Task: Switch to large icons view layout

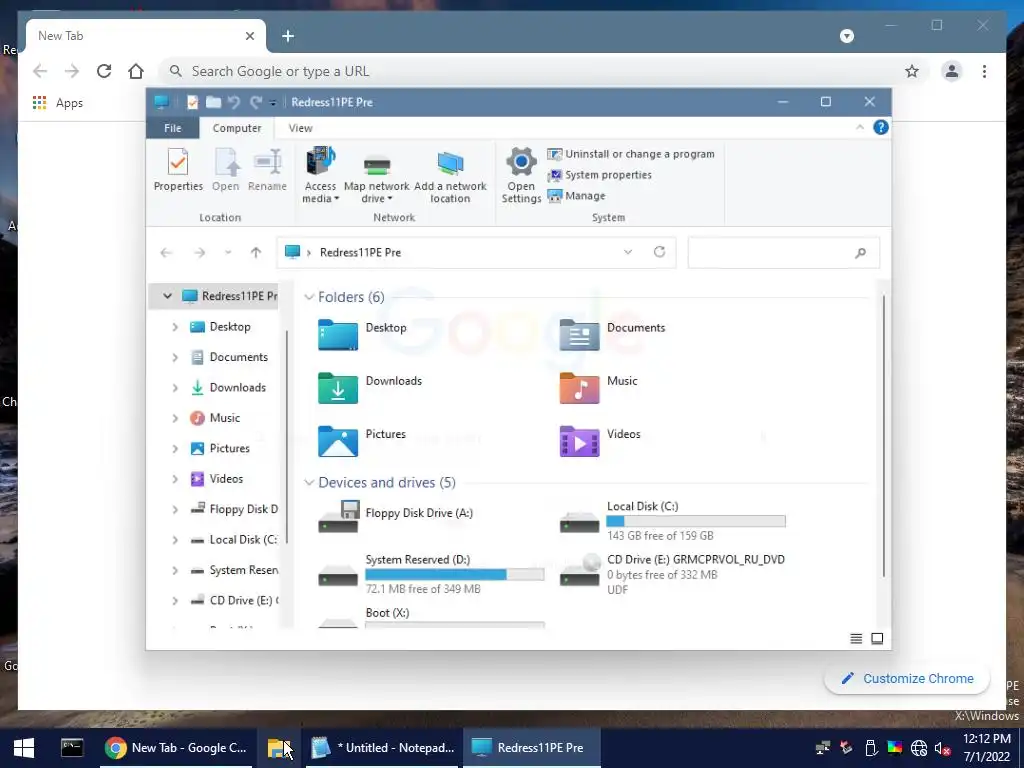Action: click(x=877, y=639)
